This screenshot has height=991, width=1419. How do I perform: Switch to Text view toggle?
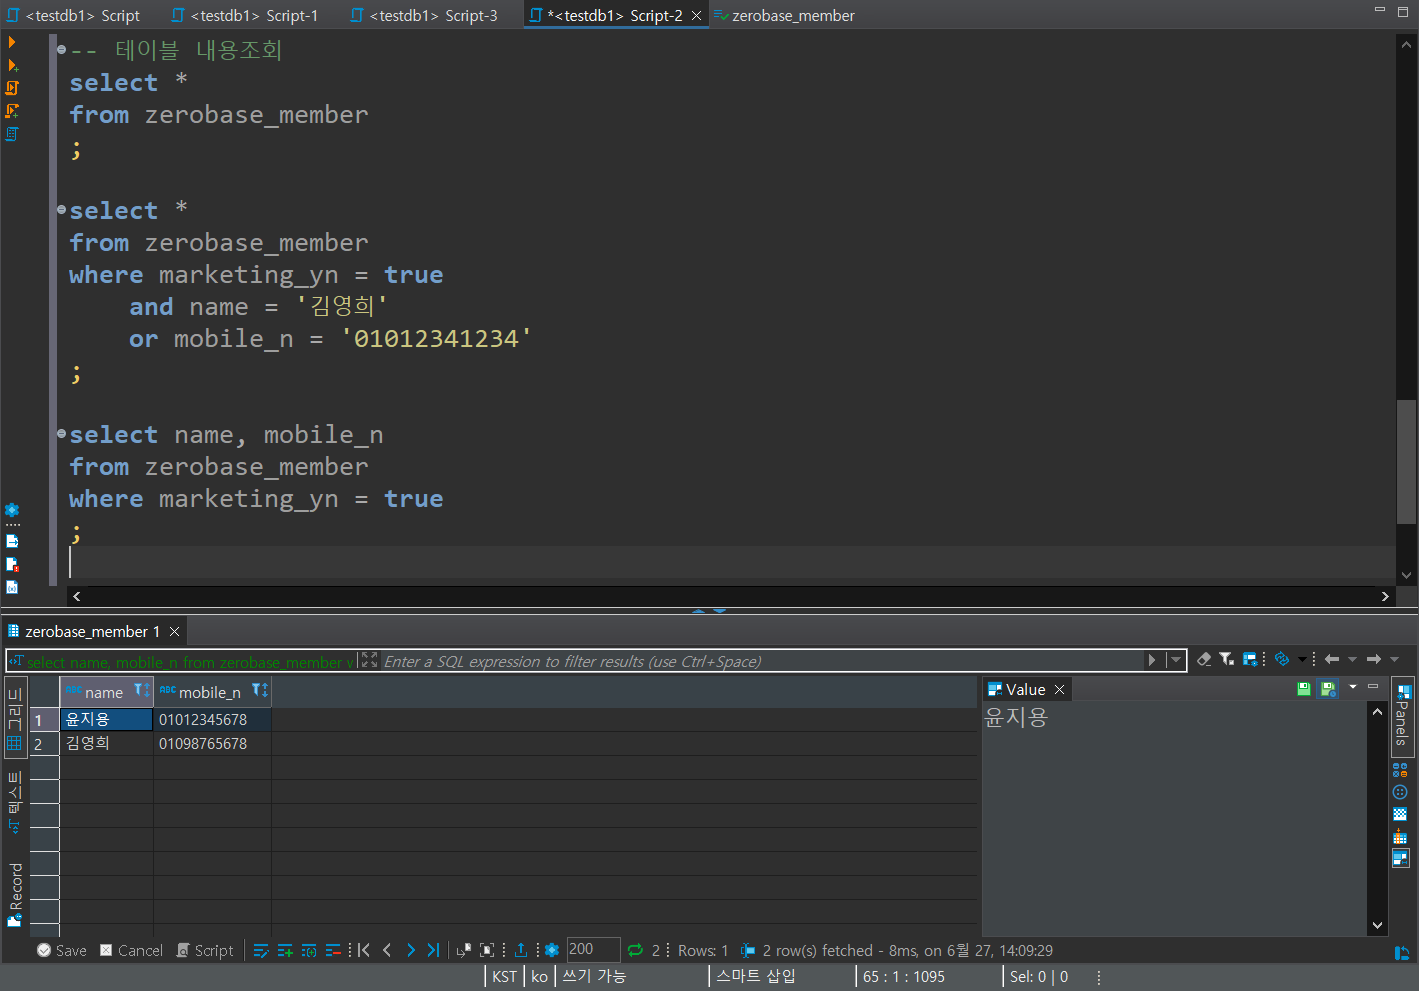(x=15, y=802)
